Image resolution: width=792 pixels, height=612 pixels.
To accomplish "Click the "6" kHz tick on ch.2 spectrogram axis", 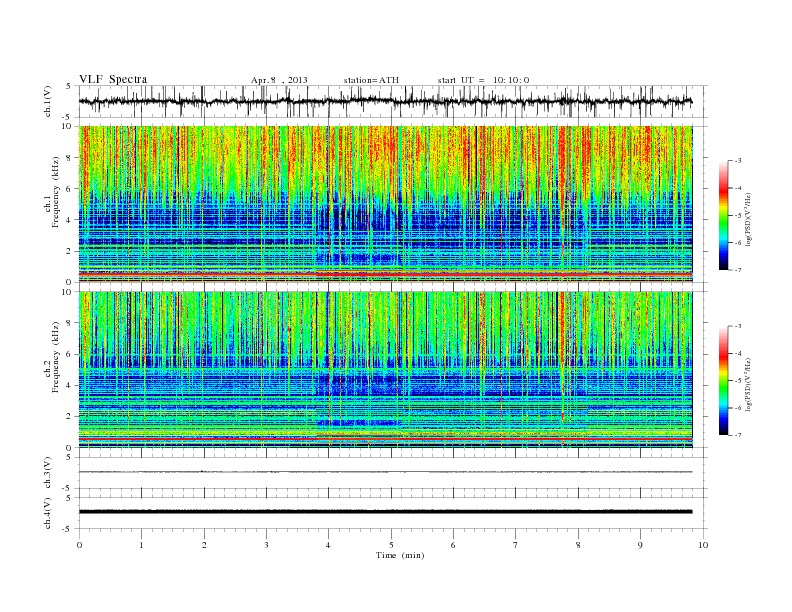I will [70, 354].
